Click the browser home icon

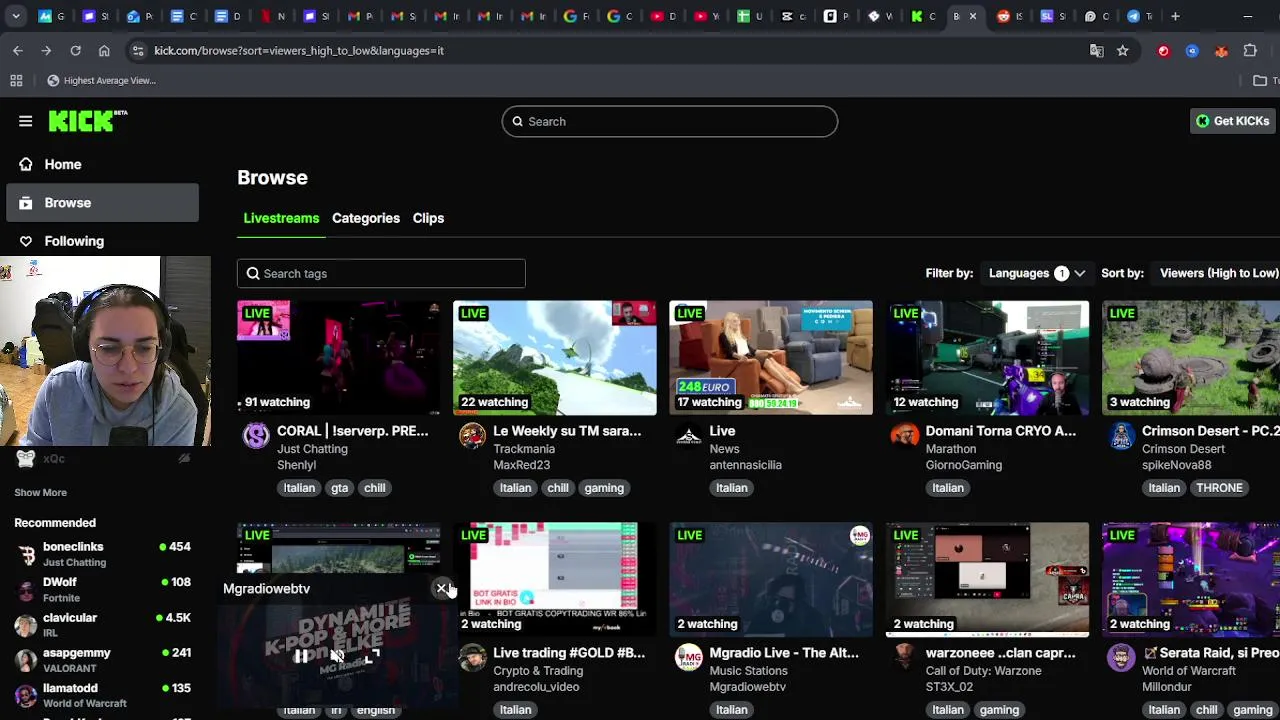(104, 50)
